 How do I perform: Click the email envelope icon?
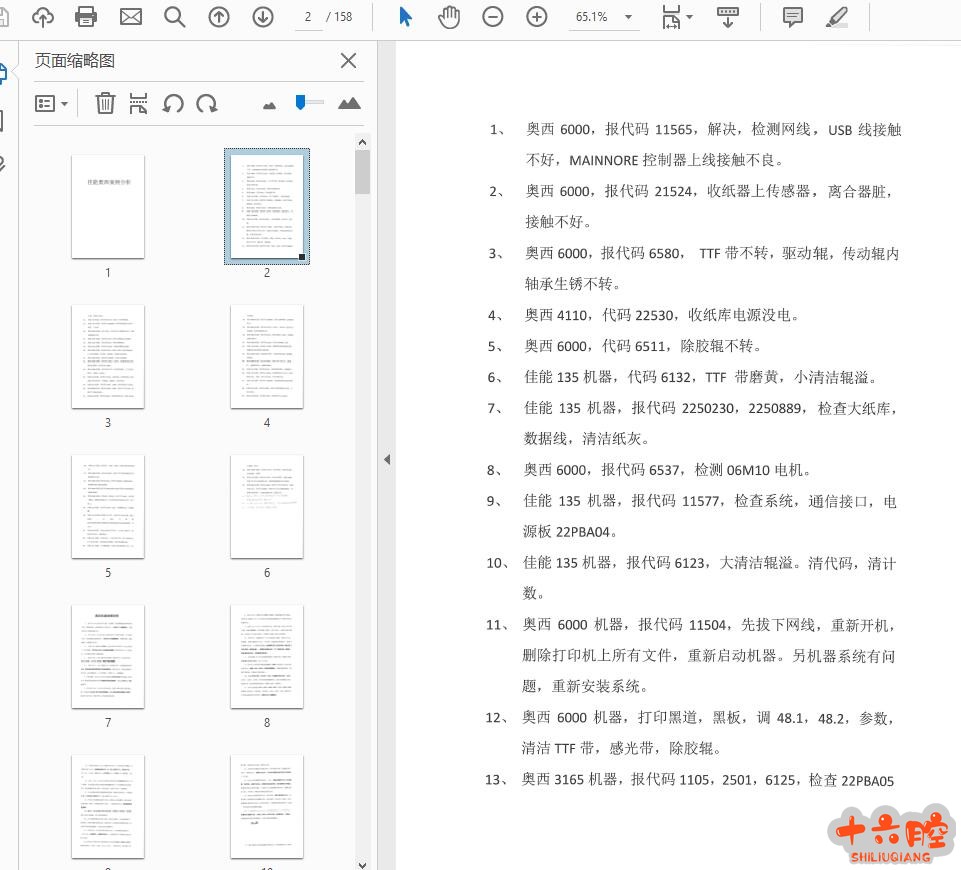(131, 17)
